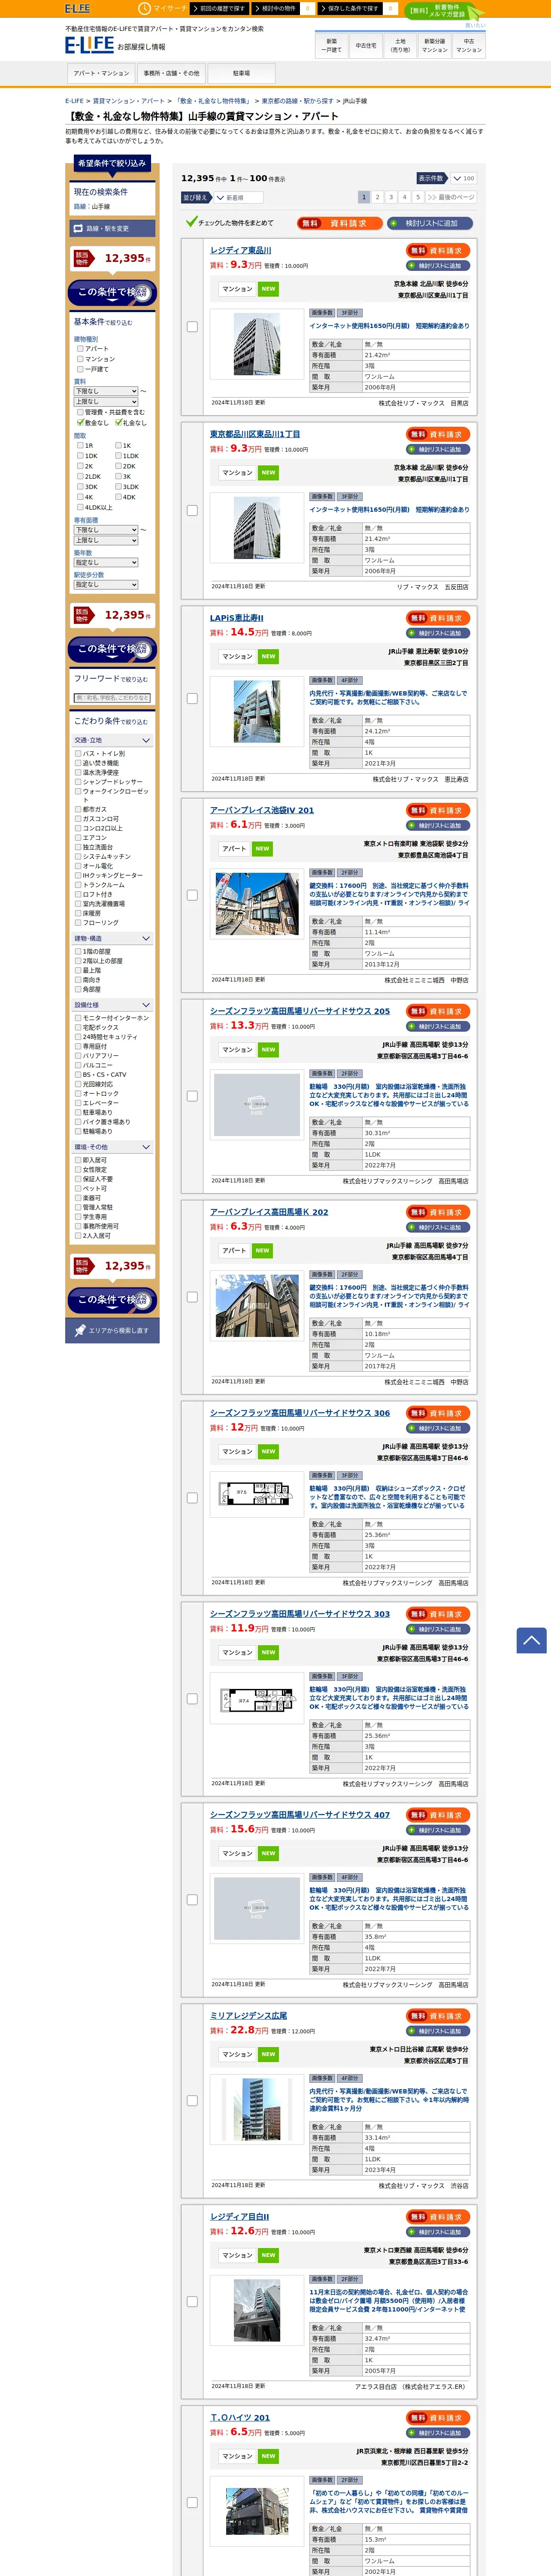Image resolution: width=551 pixels, height=2576 pixels.
Task: Open 東京都品川区東品川1丁目 listing title
Action: [x=255, y=434]
